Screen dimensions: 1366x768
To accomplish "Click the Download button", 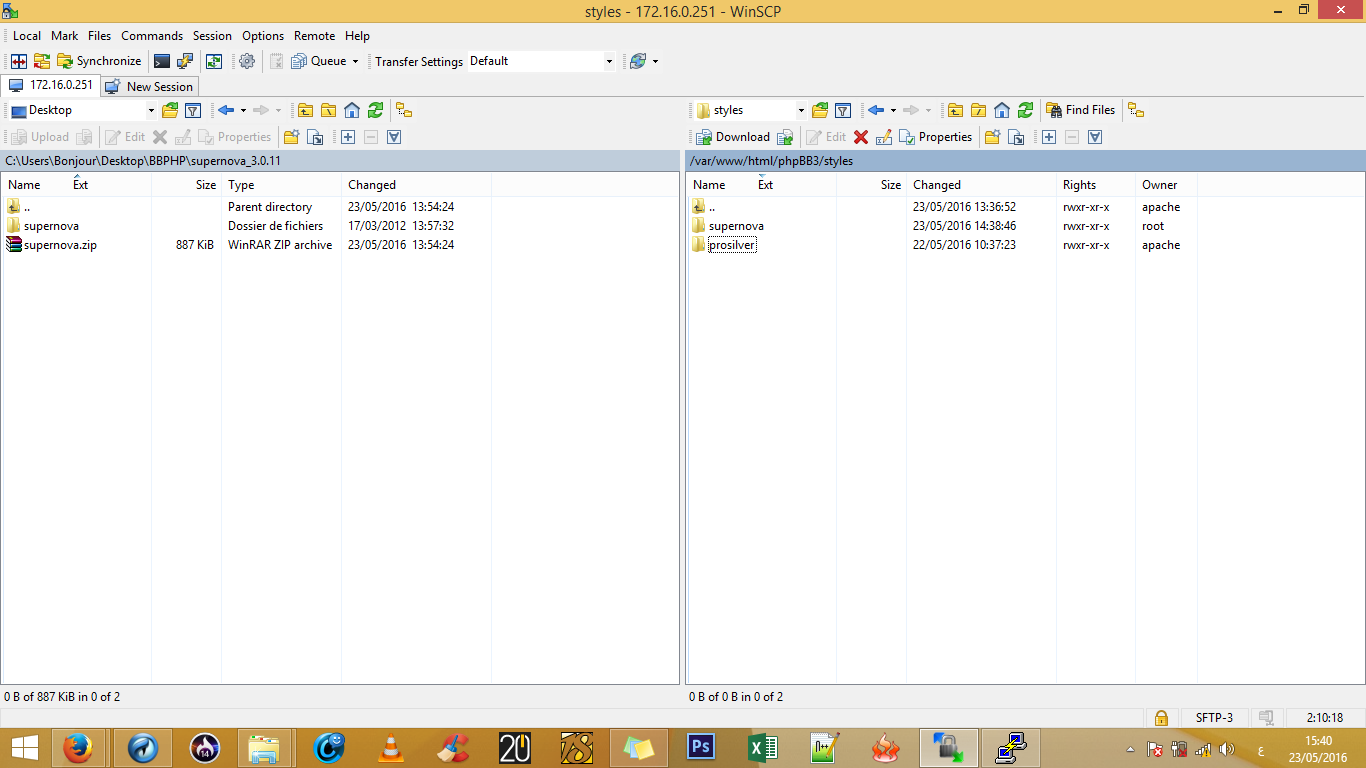I will 733,137.
